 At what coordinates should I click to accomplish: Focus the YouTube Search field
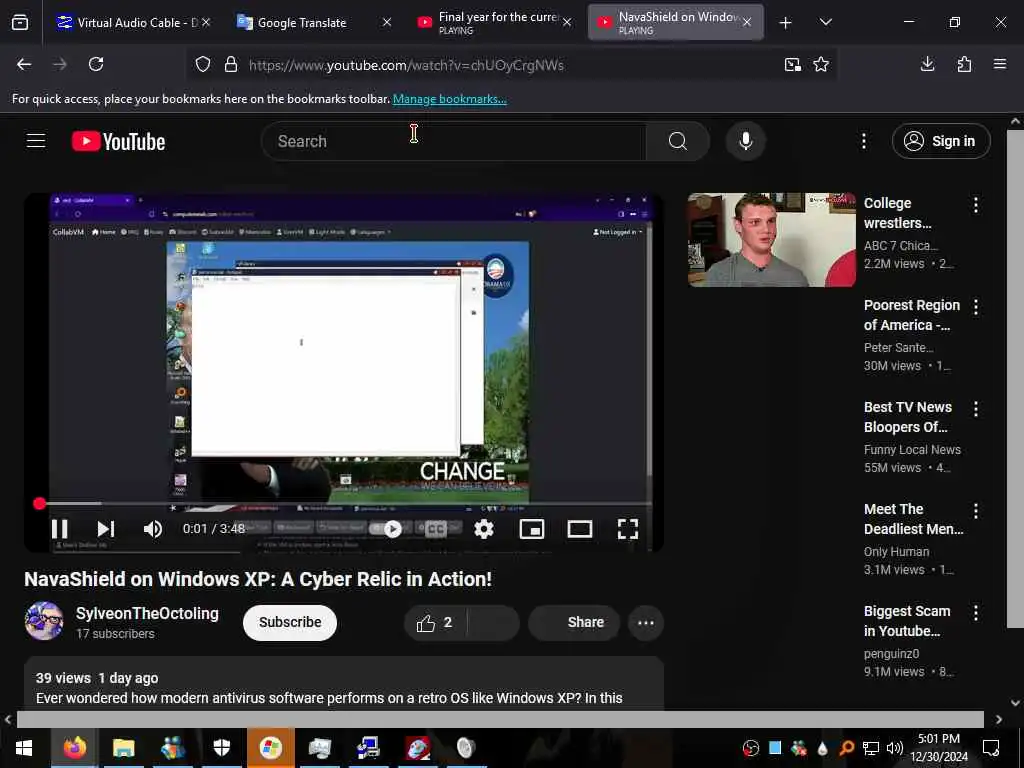tap(454, 141)
